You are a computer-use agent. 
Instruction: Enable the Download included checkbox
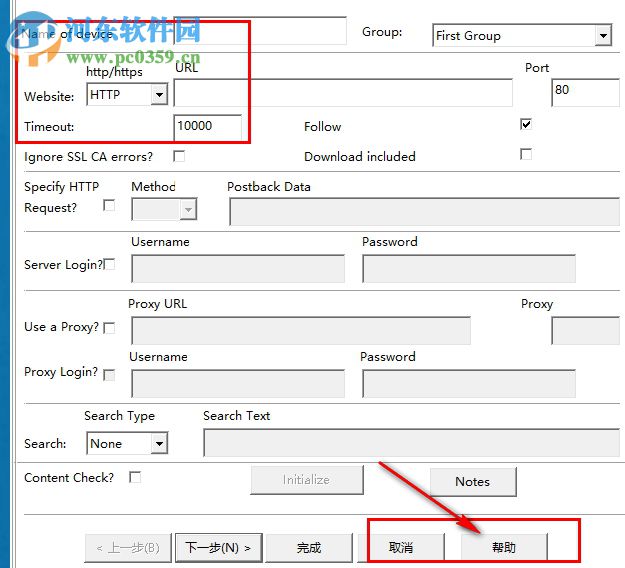(x=526, y=154)
